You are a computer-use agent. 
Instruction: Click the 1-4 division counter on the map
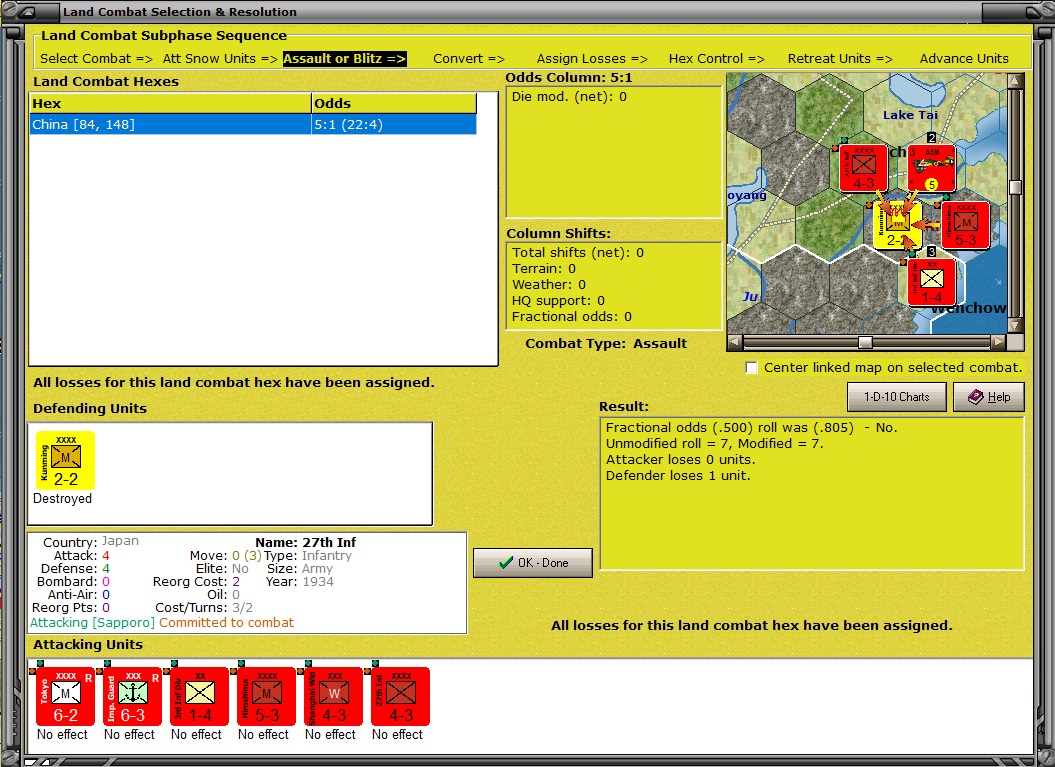point(931,282)
